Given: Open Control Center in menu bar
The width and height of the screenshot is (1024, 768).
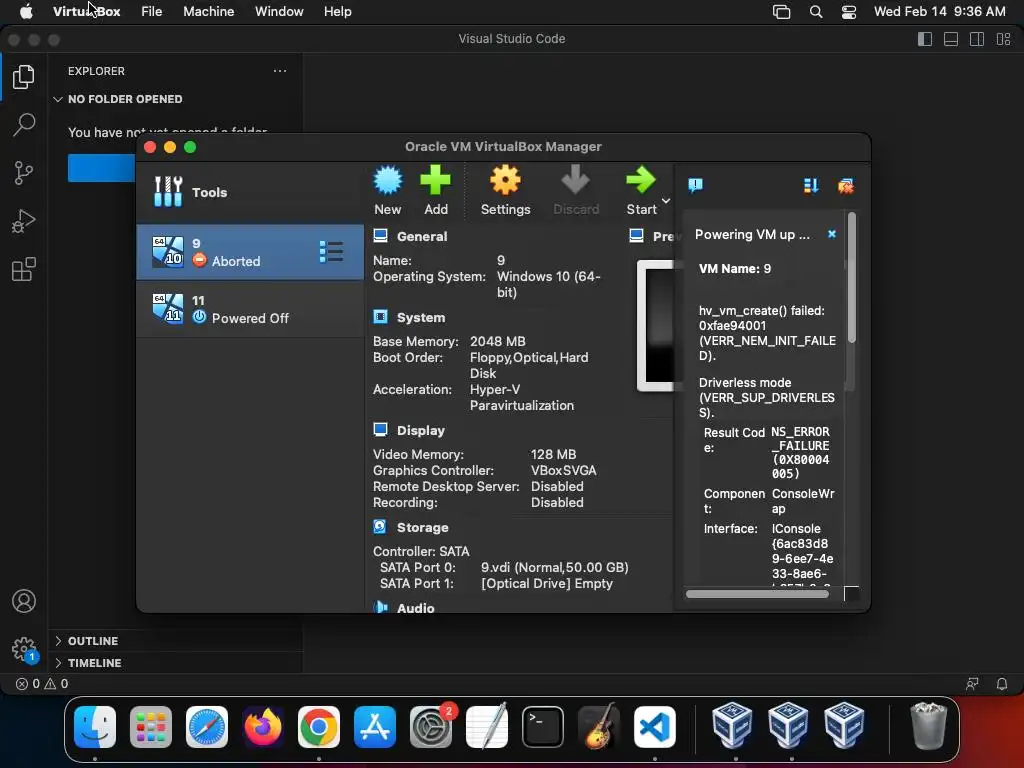Looking at the screenshot, I should pos(848,12).
